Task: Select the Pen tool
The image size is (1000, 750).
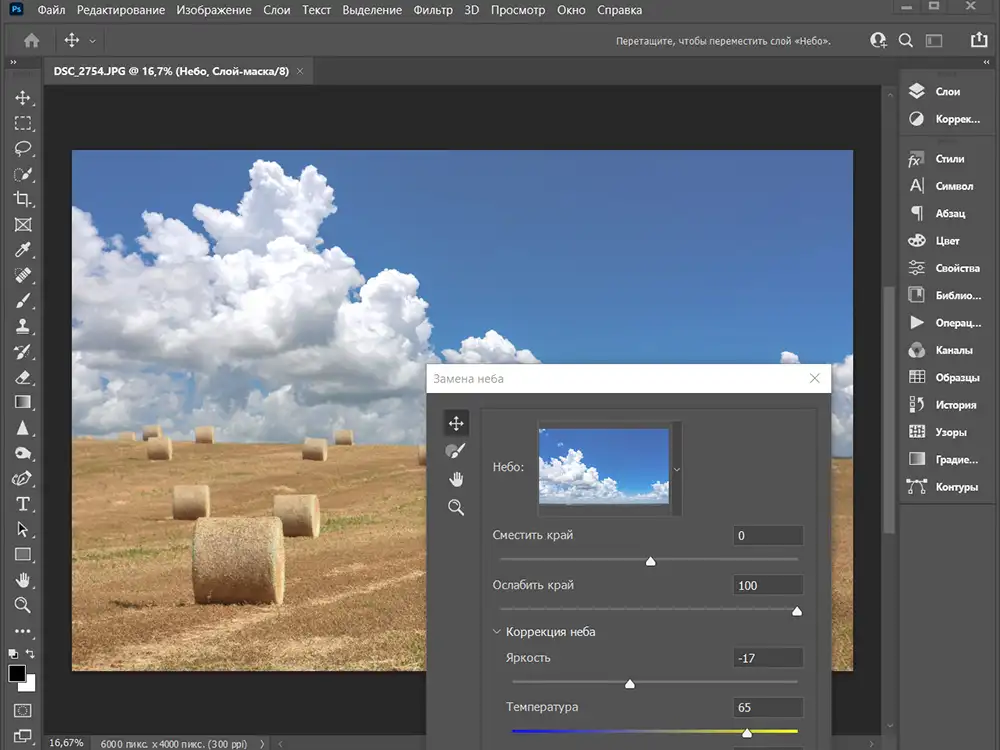Action: pyautogui.click(x=23, y=478)
